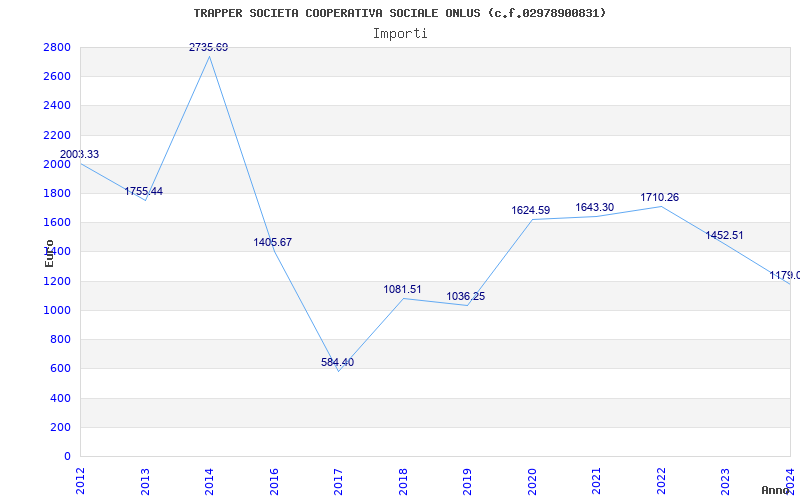The width and height of the screenshot is (800, 500).
Task: Click the 1643.30 data label
Action: coord(595,207)
